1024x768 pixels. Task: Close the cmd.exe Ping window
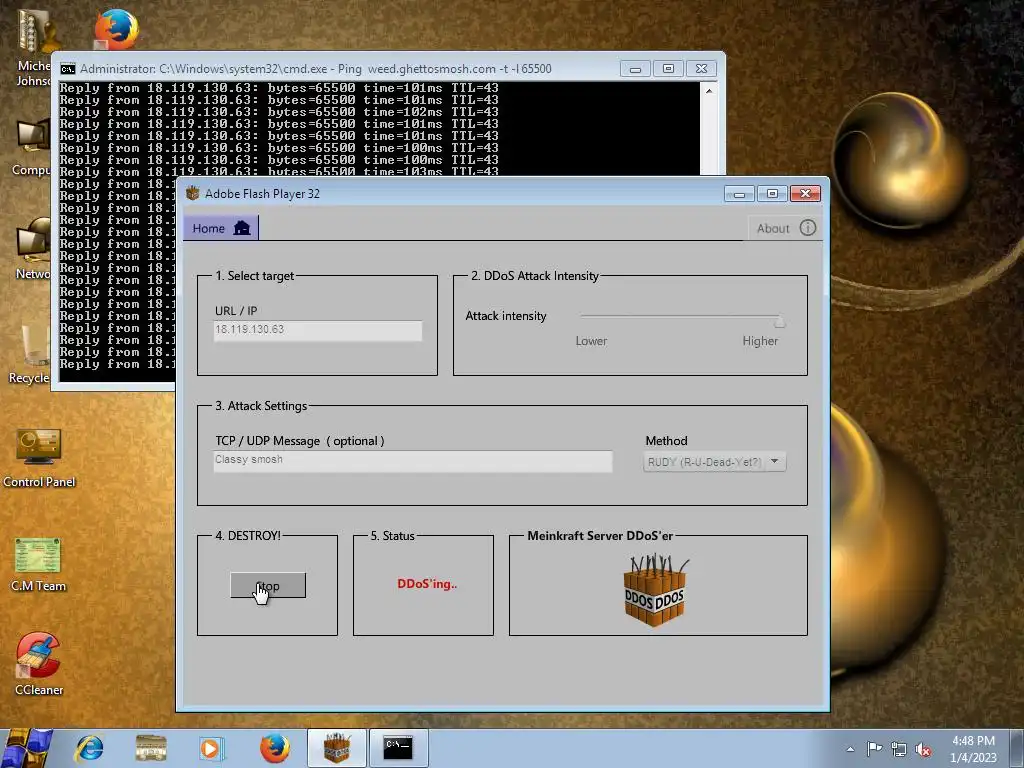(701, 69)
